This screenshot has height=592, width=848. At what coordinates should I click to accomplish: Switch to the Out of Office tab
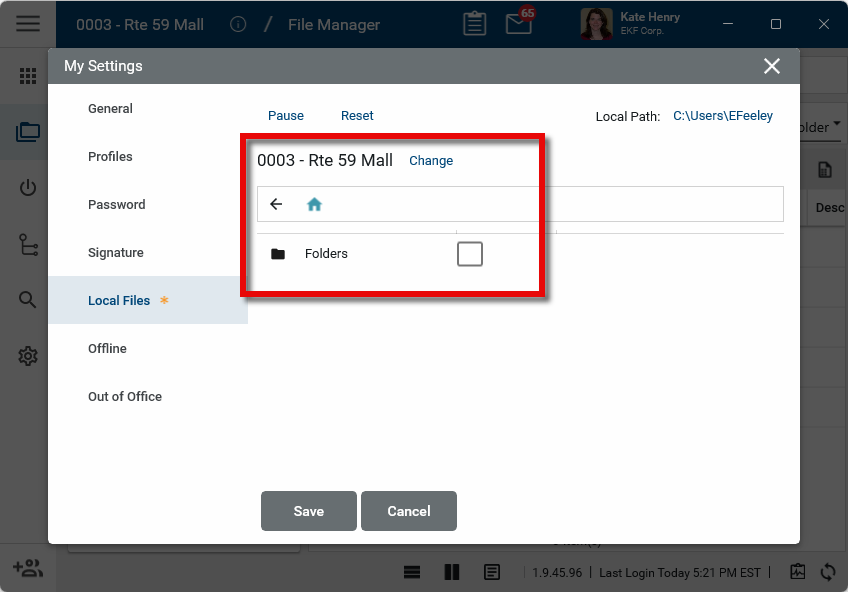click(125, 396)
